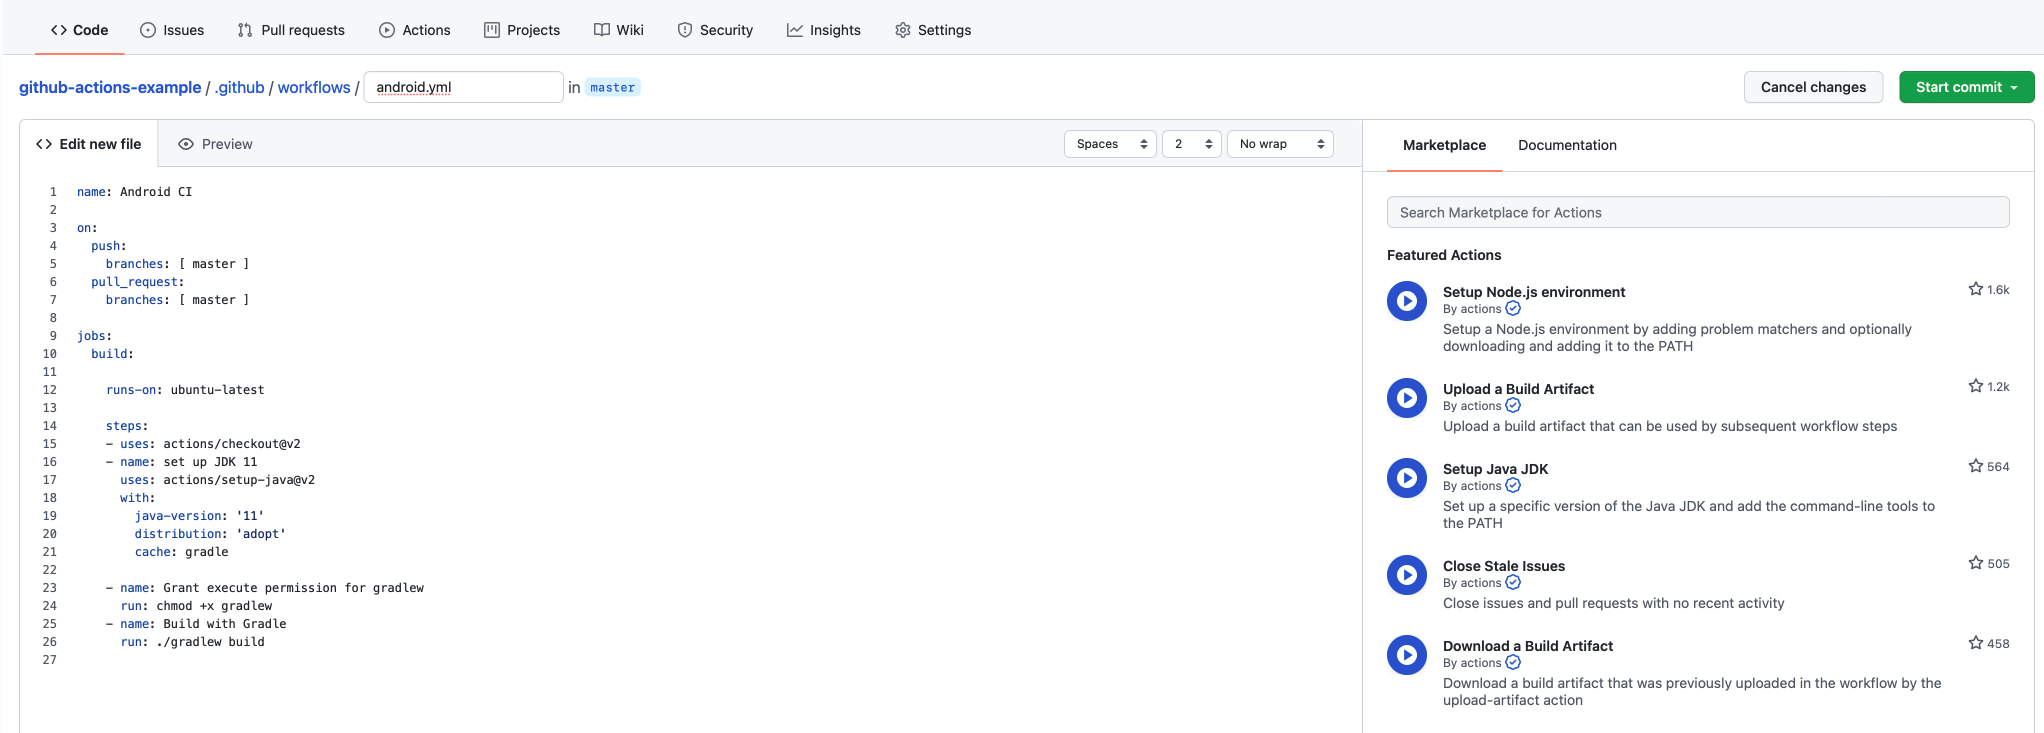2044x733 pixels.
Task: Open Pull requests tab
Action: (x=291, y=30)
